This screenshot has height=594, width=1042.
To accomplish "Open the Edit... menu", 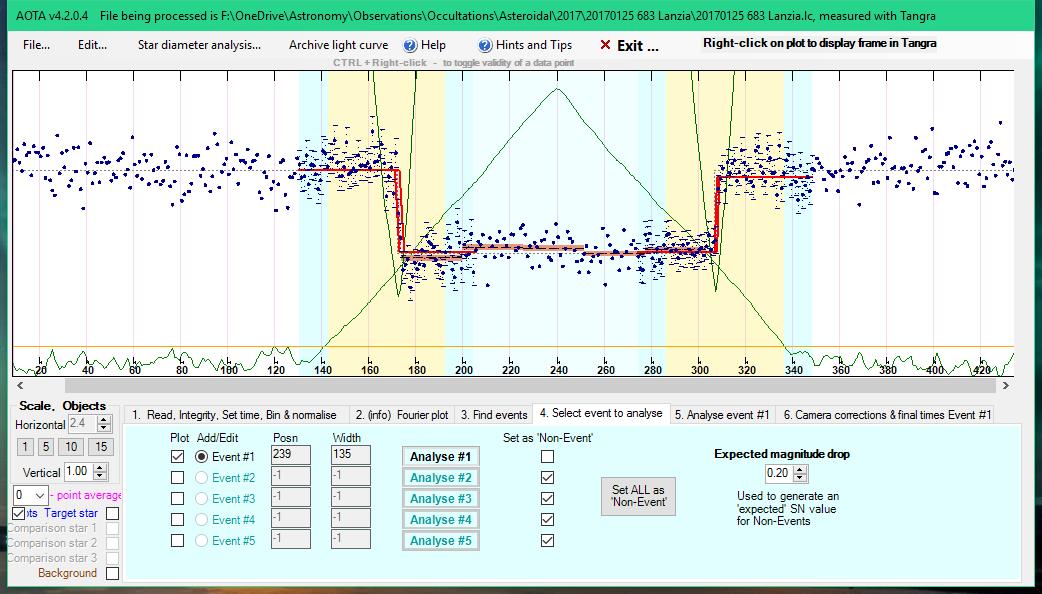I will tap(92, 45).
